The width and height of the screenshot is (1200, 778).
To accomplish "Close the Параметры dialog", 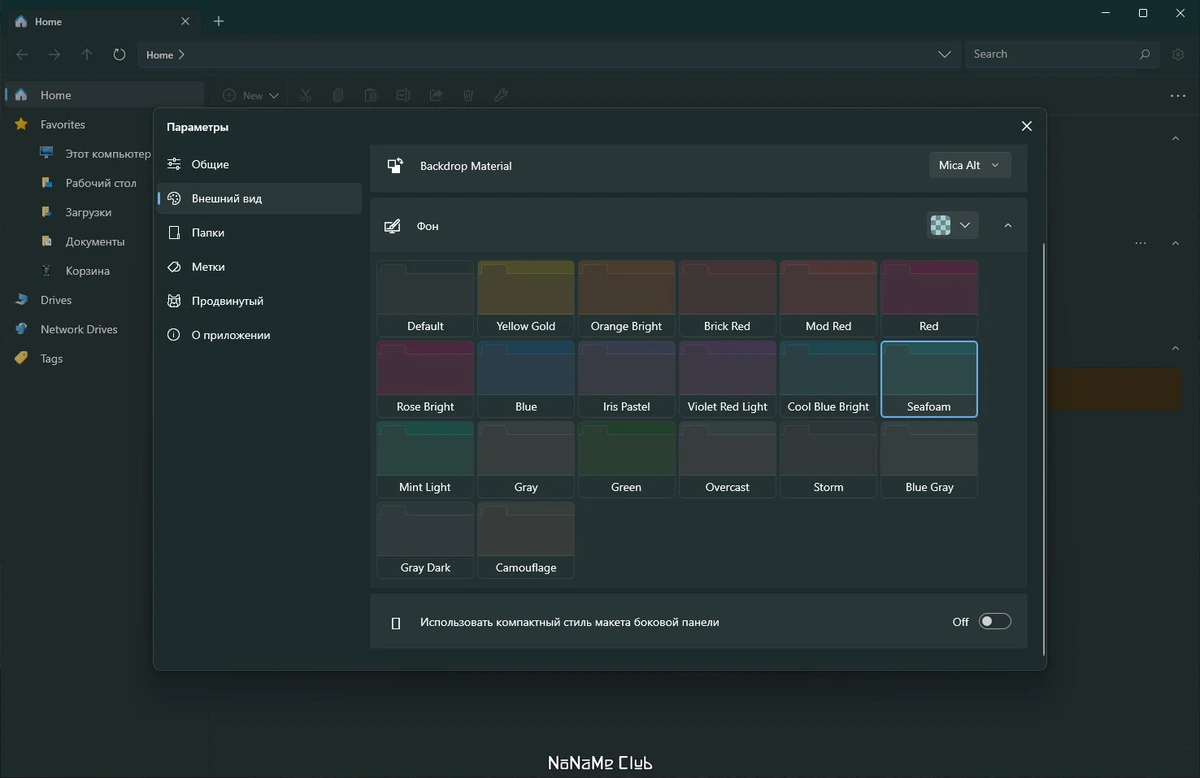I will click(1026, 126).
